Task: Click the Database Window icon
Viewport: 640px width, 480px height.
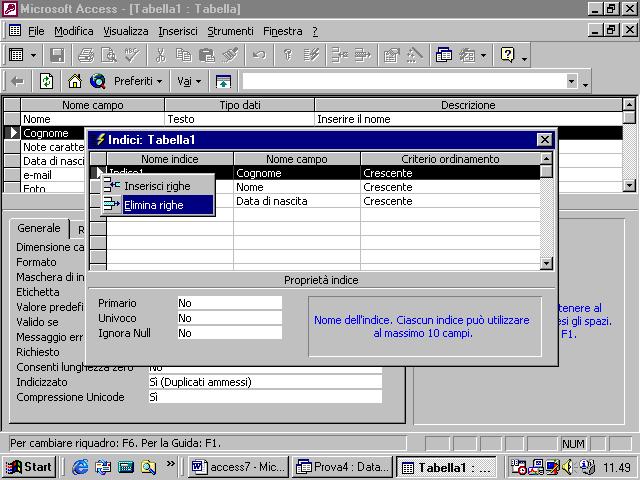Action: click(444, 55)
